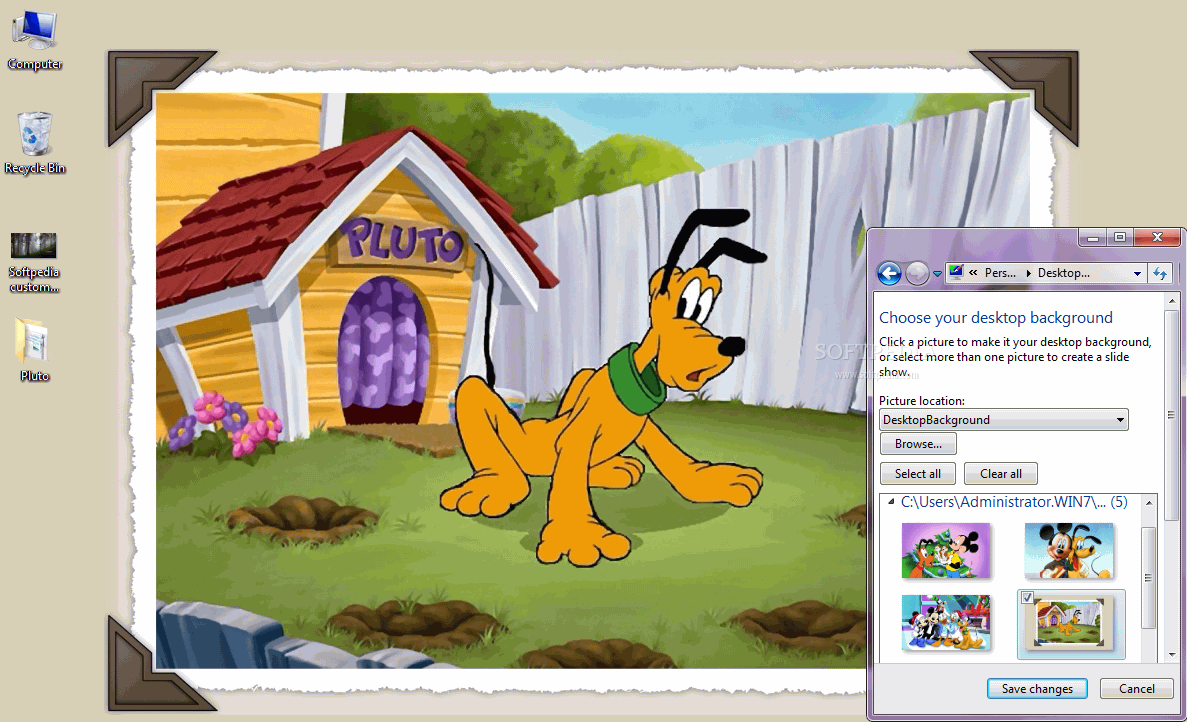Click the Cancel button

coord(1136,689)
